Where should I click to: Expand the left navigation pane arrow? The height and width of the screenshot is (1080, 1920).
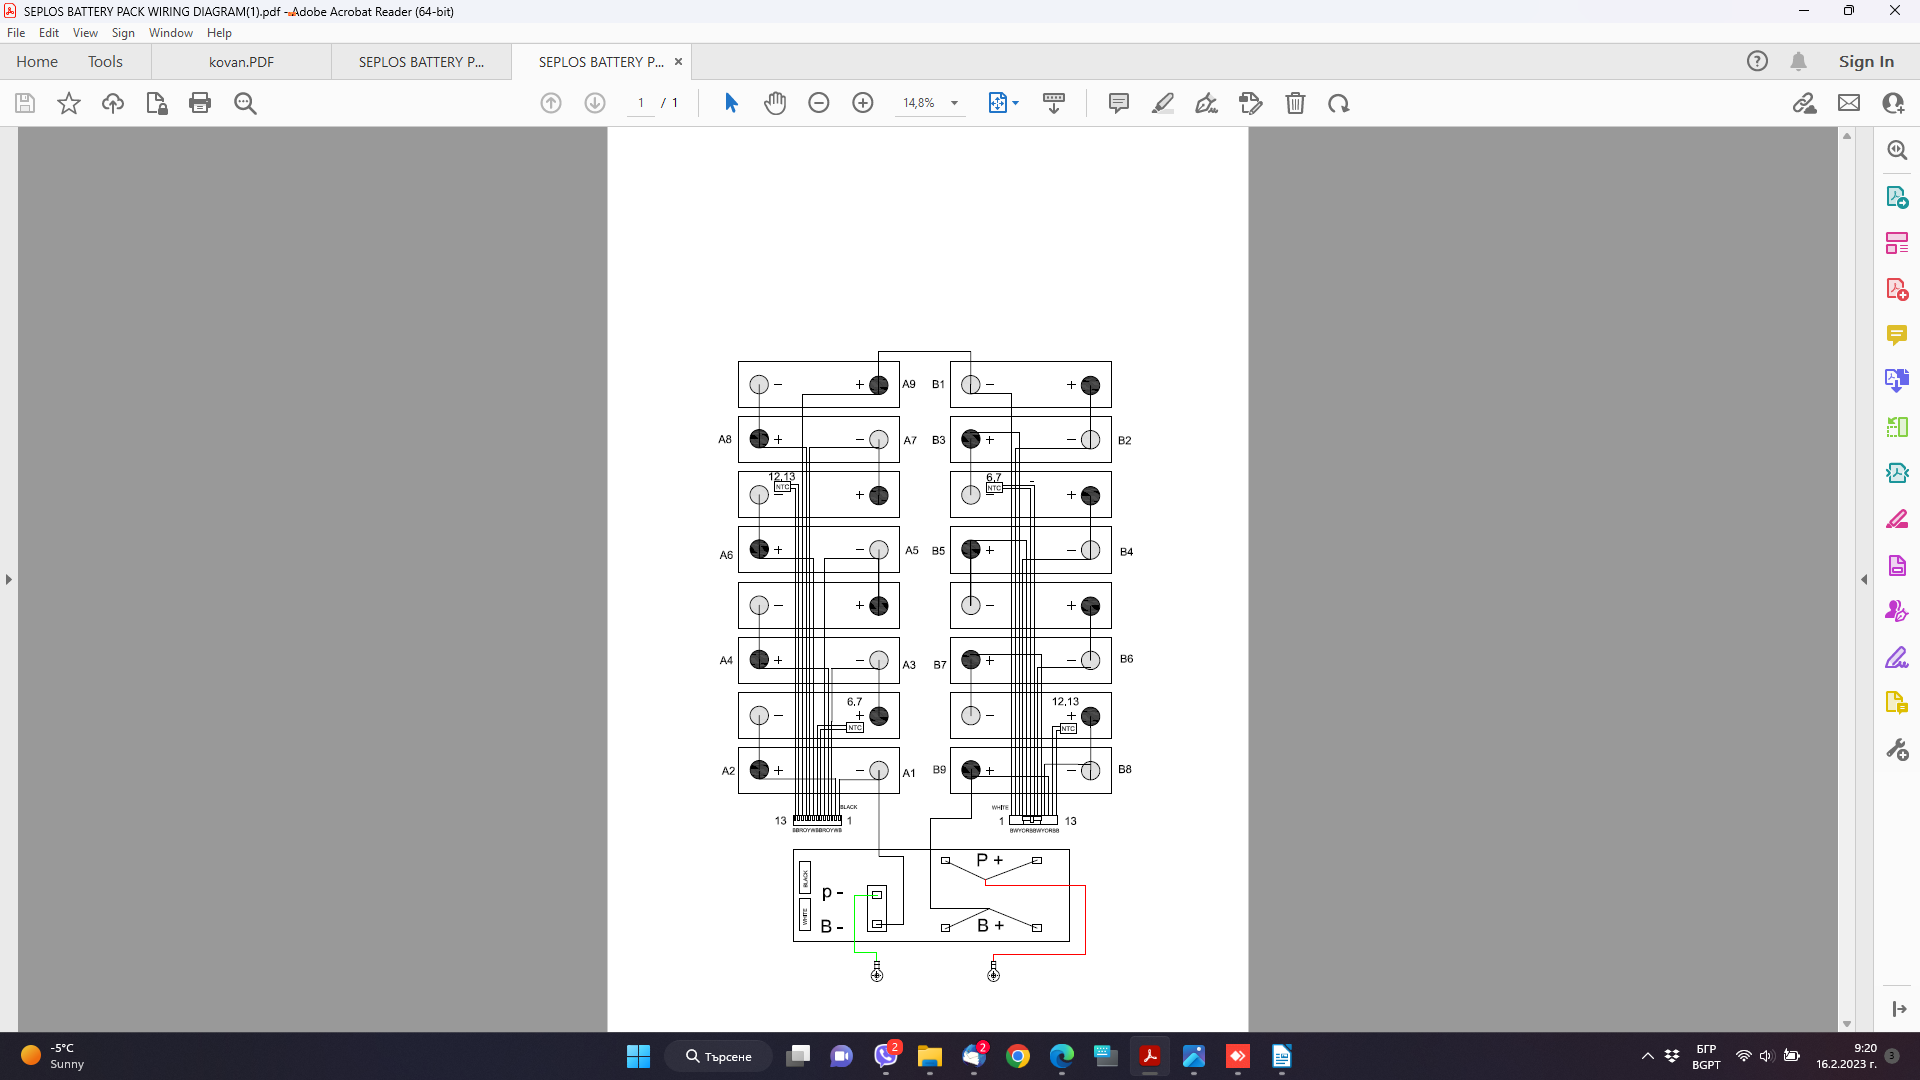point(9,579)
